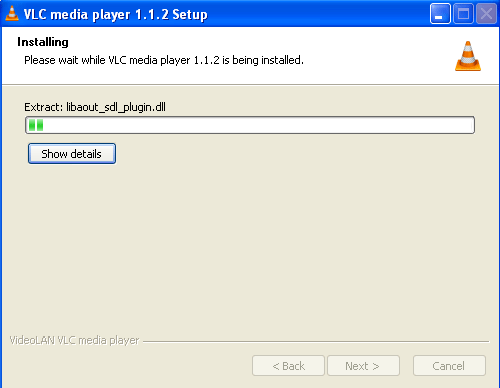
Task: Click the 'Installing' heading text
Action: point(43,42)
